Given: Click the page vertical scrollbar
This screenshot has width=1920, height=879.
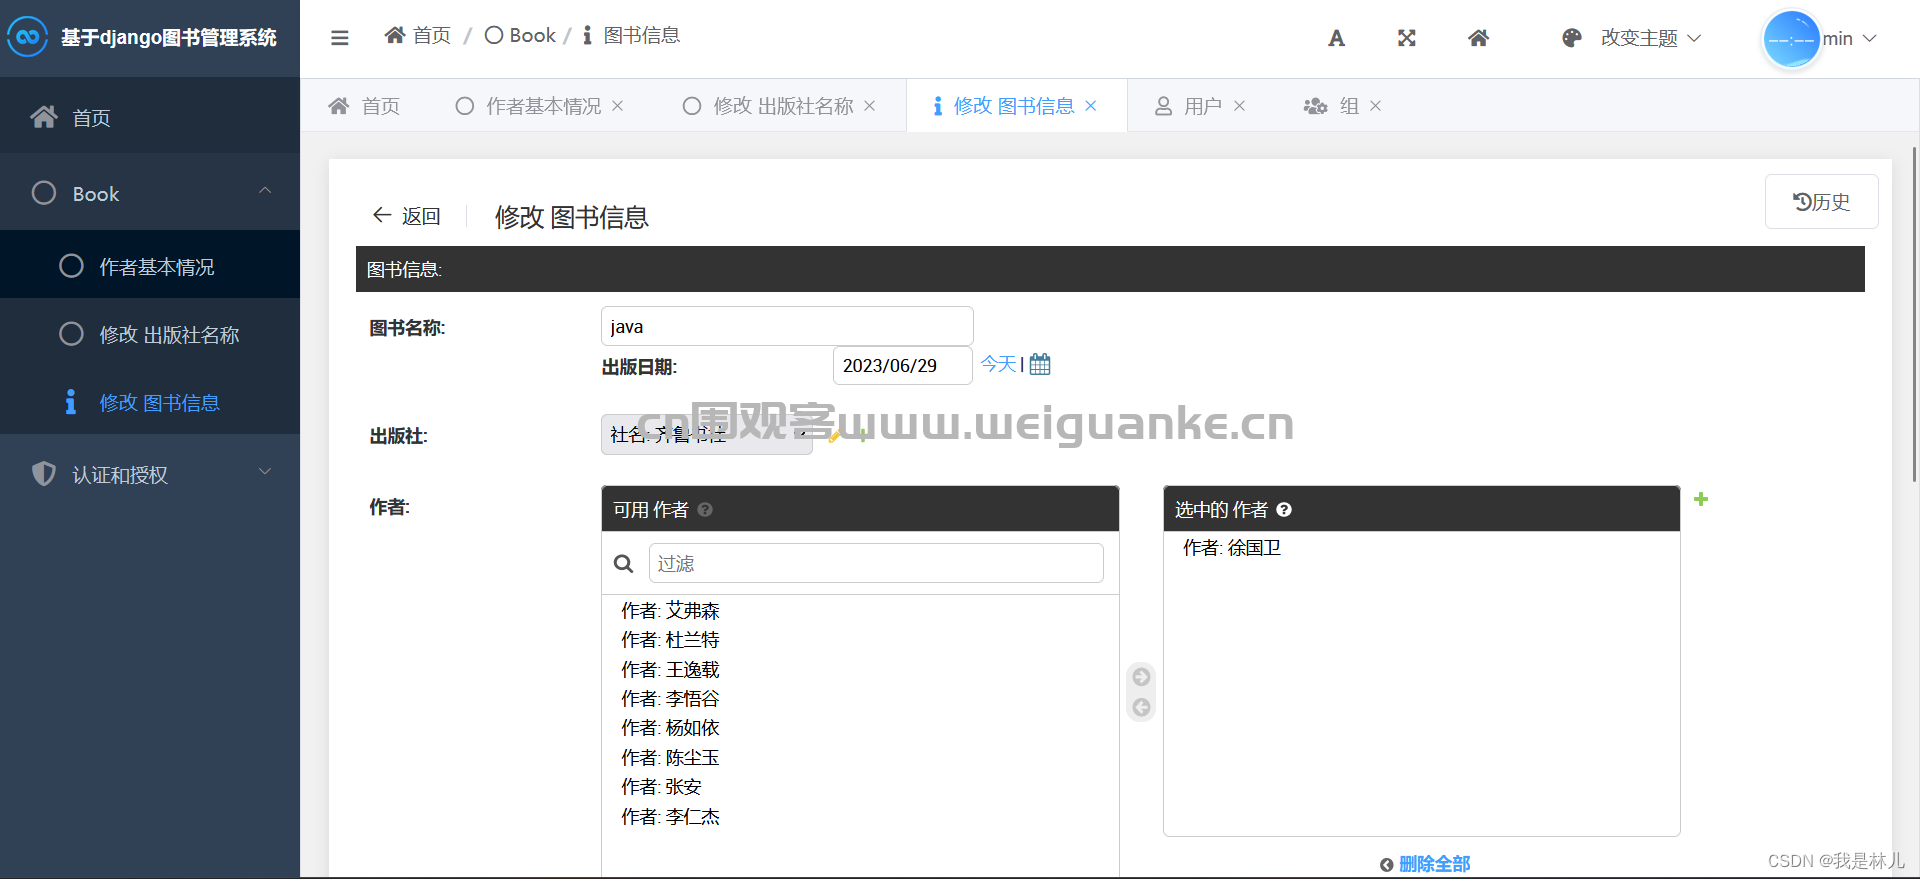Looking at the screenshot, I should (x=1914, y=315).
